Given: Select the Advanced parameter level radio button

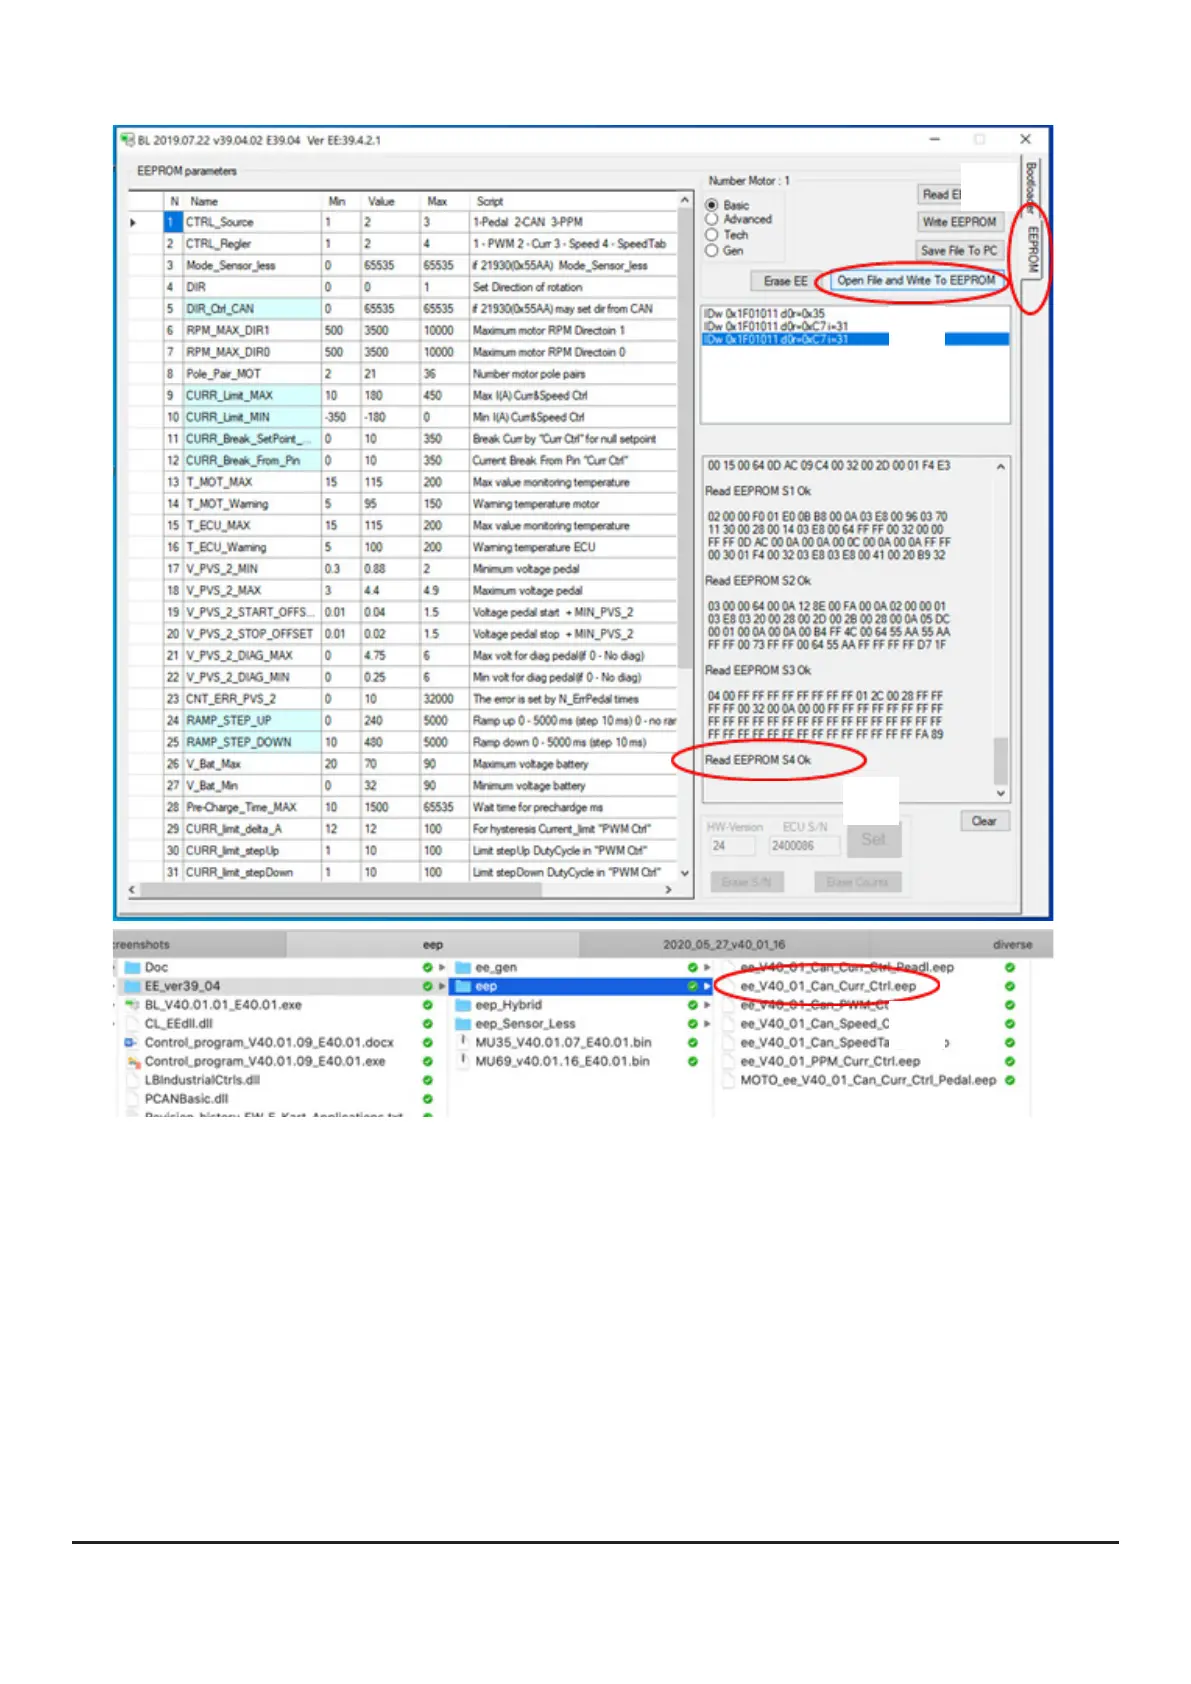Looking at the screenshot, I should [x=712, y=219].
